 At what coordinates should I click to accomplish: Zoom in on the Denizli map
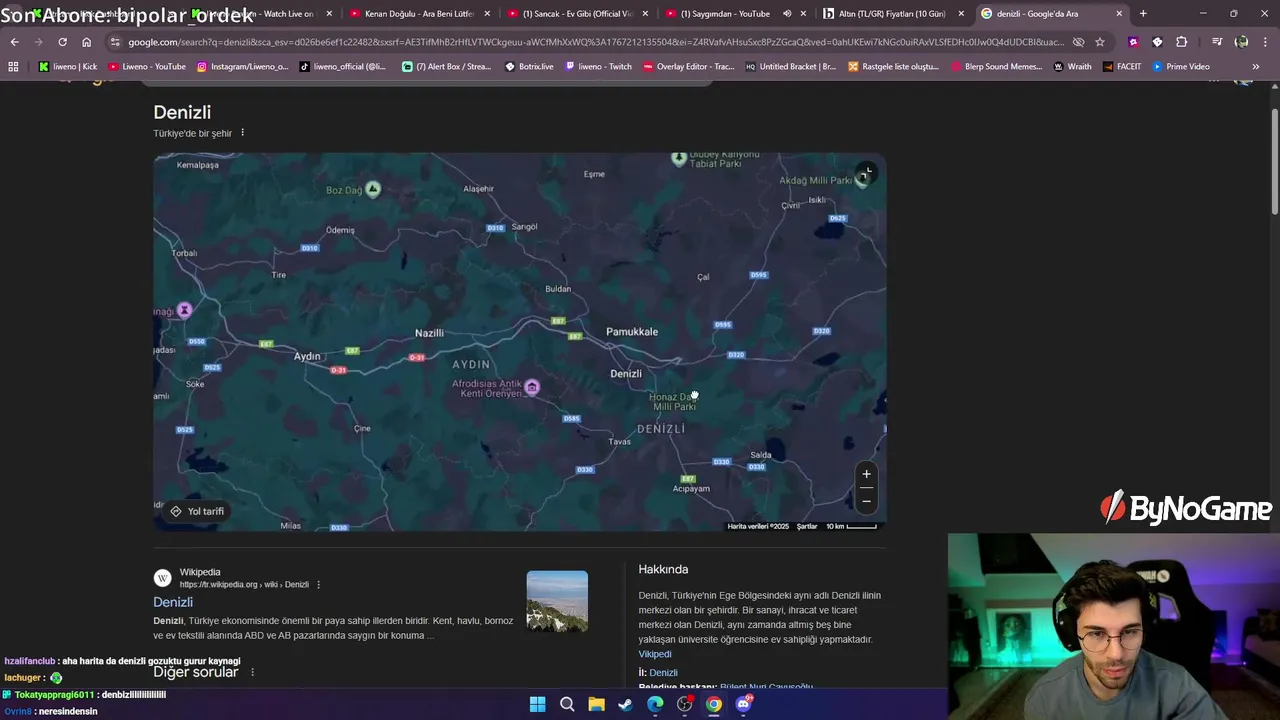pos(866,474)
